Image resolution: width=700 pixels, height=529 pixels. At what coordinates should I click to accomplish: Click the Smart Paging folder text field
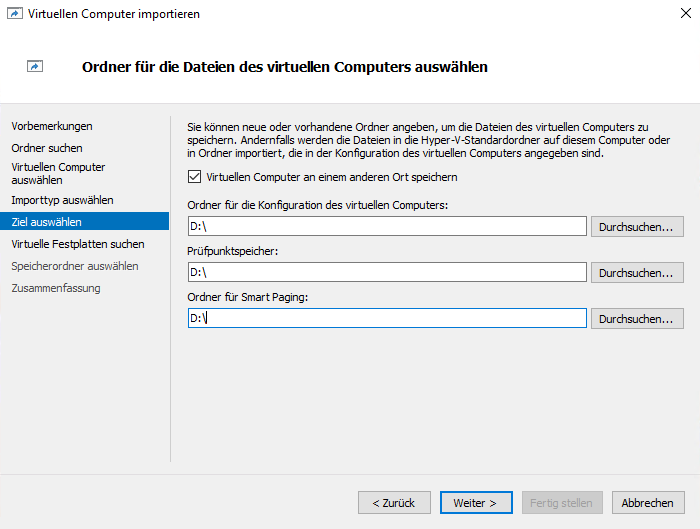tap(386, 318)
